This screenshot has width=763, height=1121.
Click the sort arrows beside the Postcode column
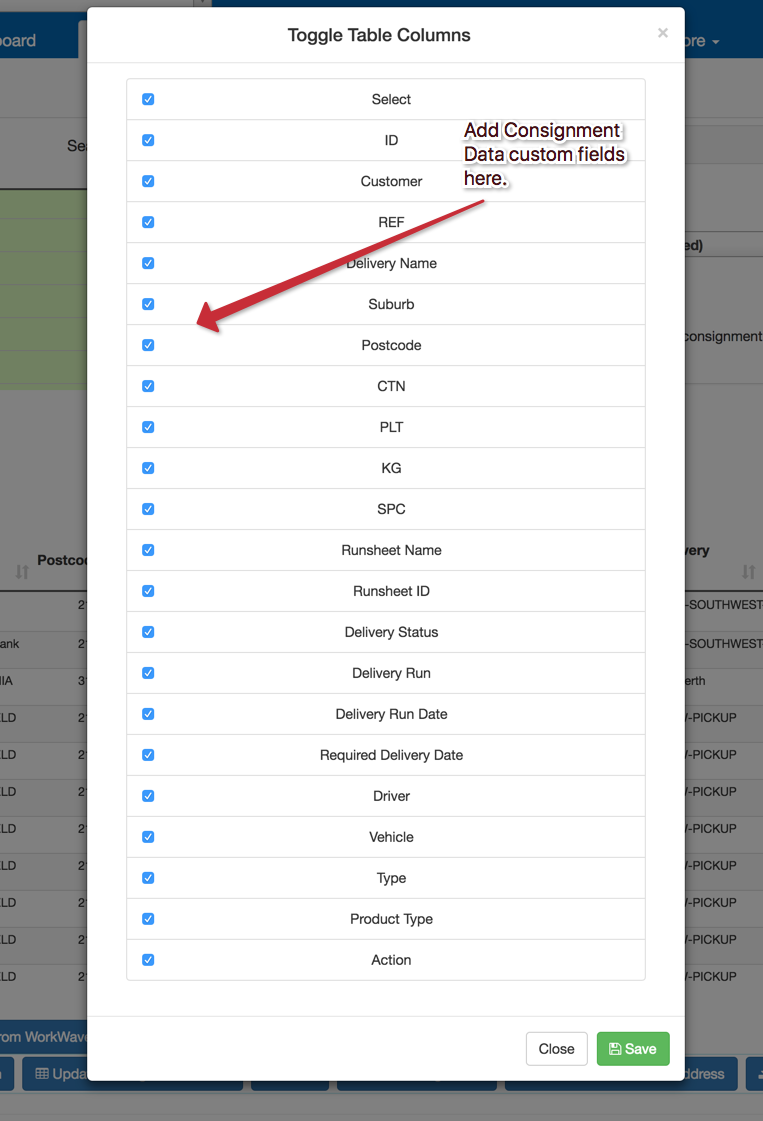(22, 572)
